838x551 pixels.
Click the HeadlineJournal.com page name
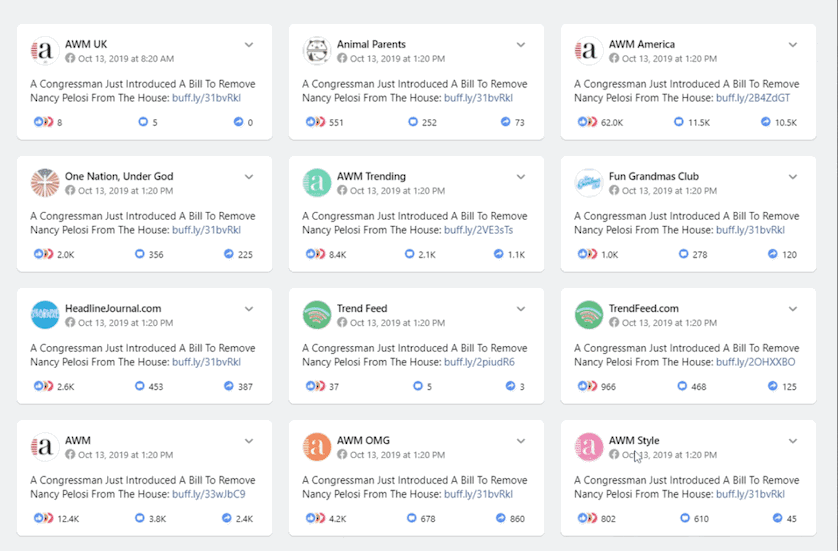pos(113,308)
